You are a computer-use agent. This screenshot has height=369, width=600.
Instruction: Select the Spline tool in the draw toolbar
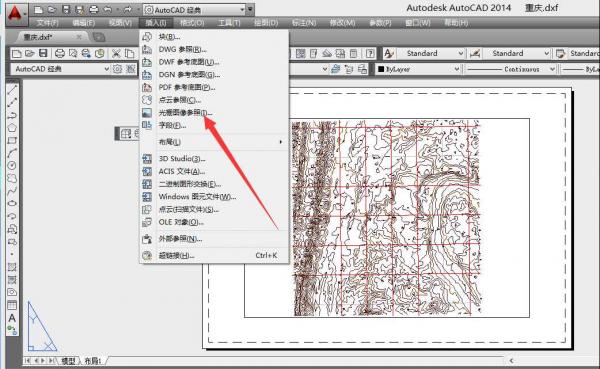tap(12, 191)
